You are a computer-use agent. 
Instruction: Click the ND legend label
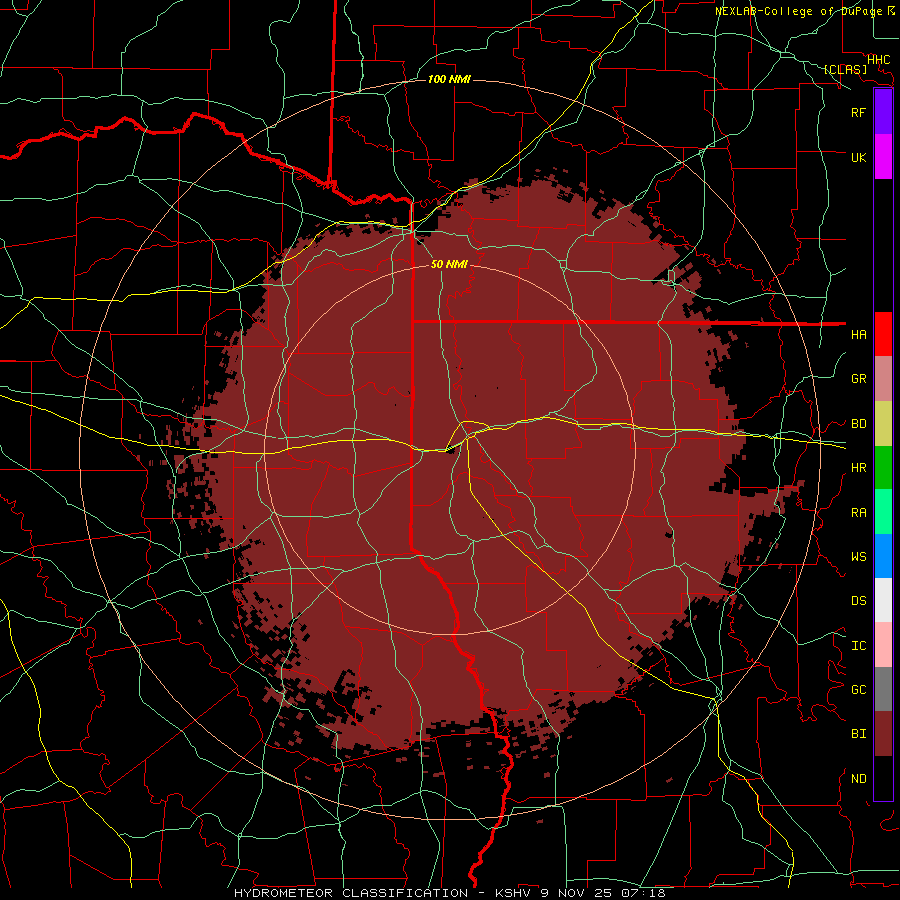tap(858, 779)
